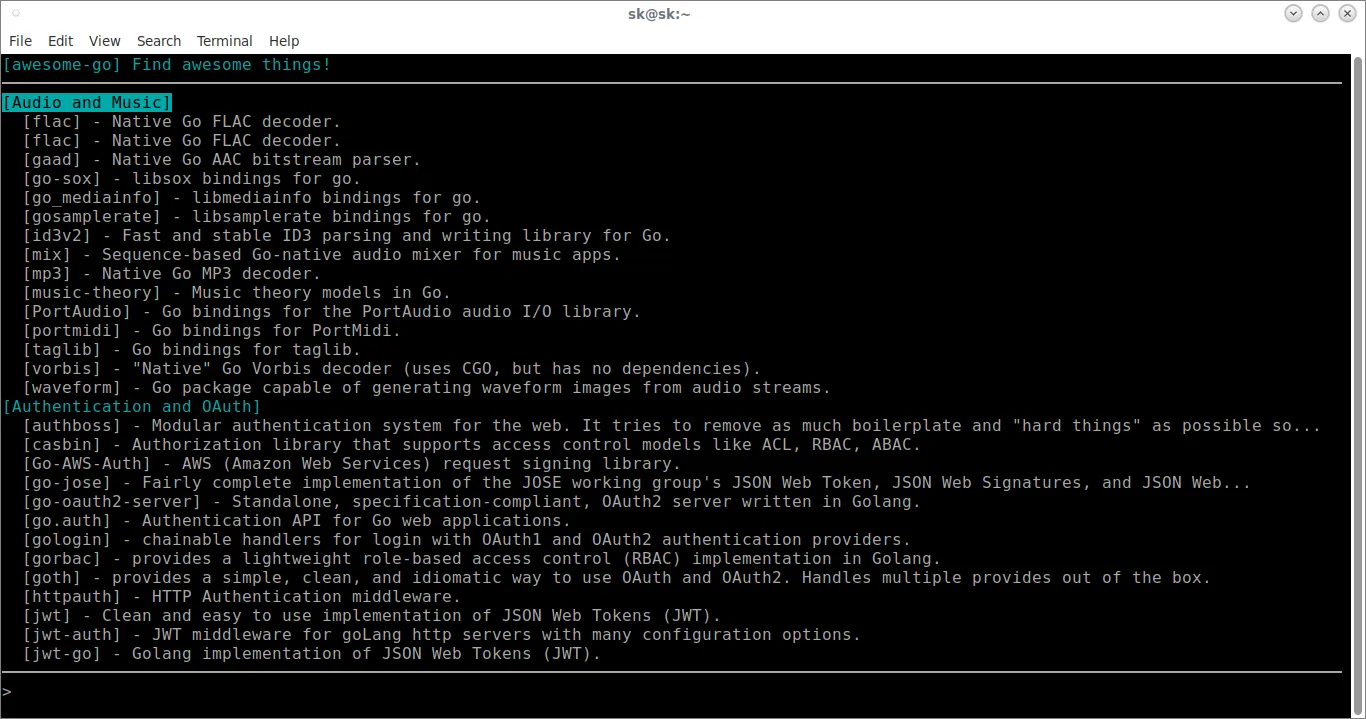The width and height of the screenshot is (1366, 719).
Task: Choose the jwt-go Golang implementation entry
Action: (x=312, y=654)
